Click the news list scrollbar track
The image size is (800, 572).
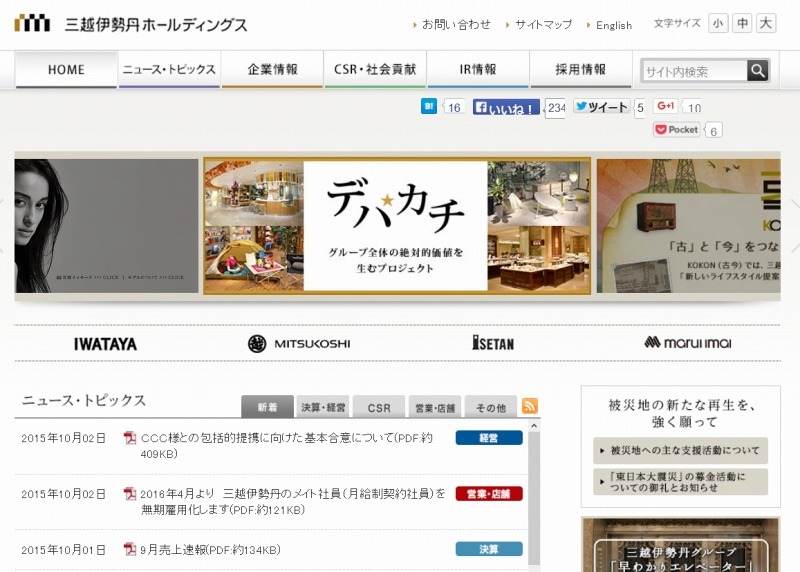click(534, 498)
